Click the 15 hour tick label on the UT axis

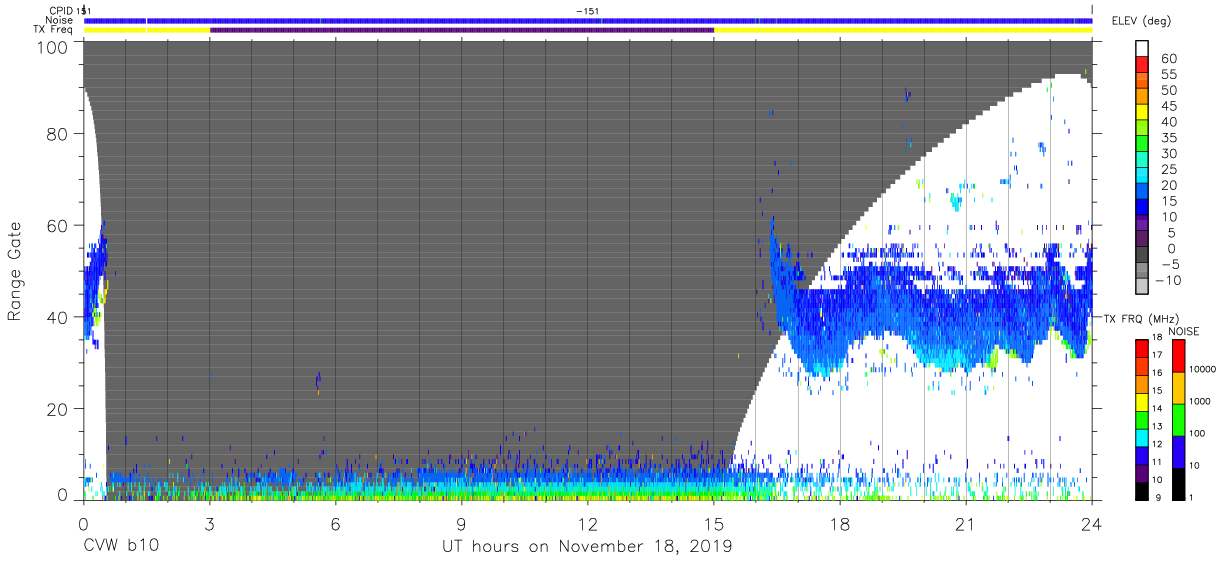click(714, 524)
